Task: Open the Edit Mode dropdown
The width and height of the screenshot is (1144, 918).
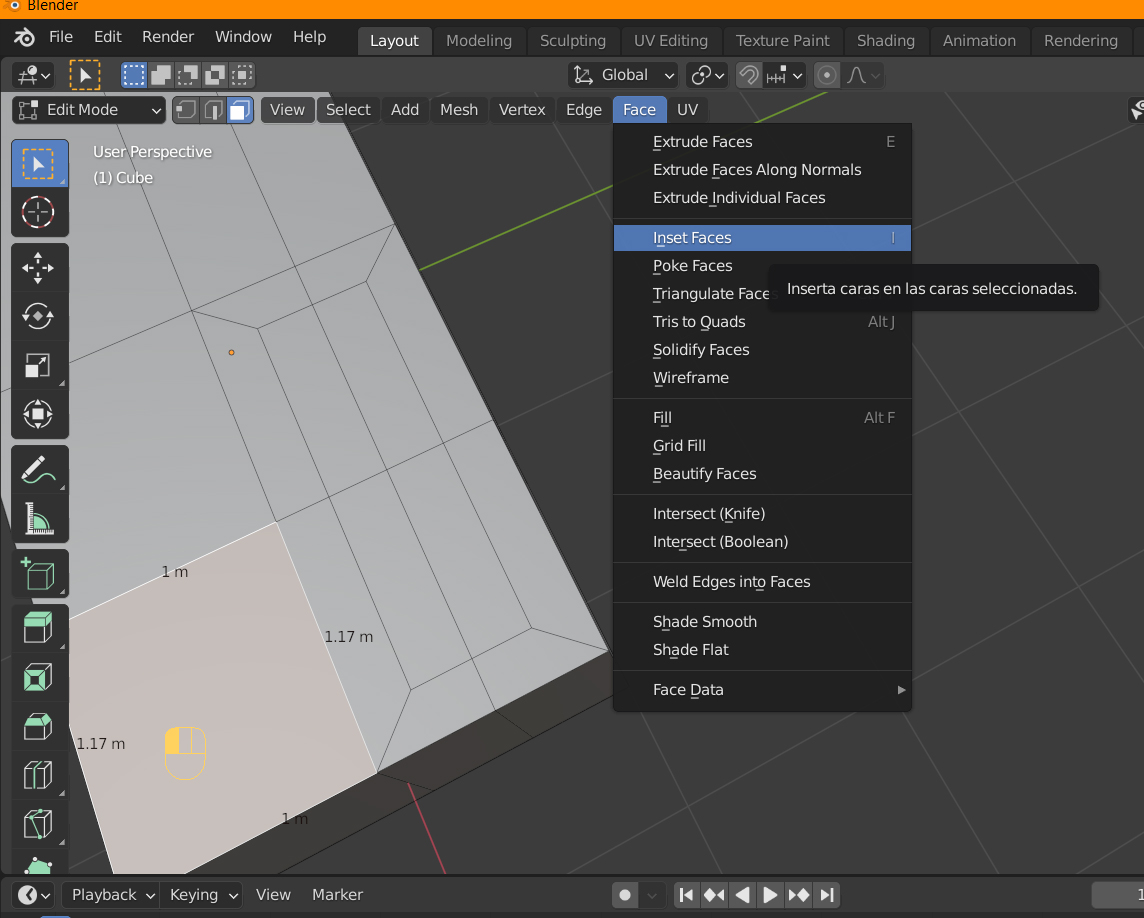Action: coord(89,110)
